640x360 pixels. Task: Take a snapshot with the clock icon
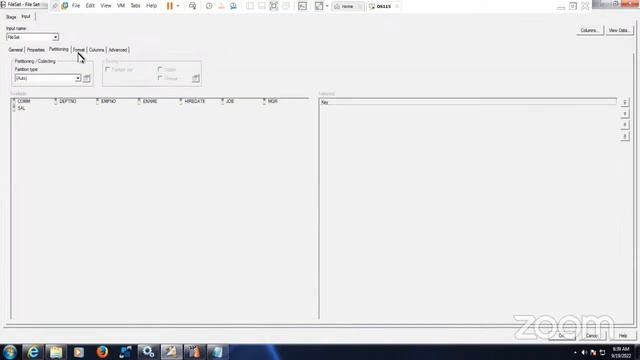point(209,6)
